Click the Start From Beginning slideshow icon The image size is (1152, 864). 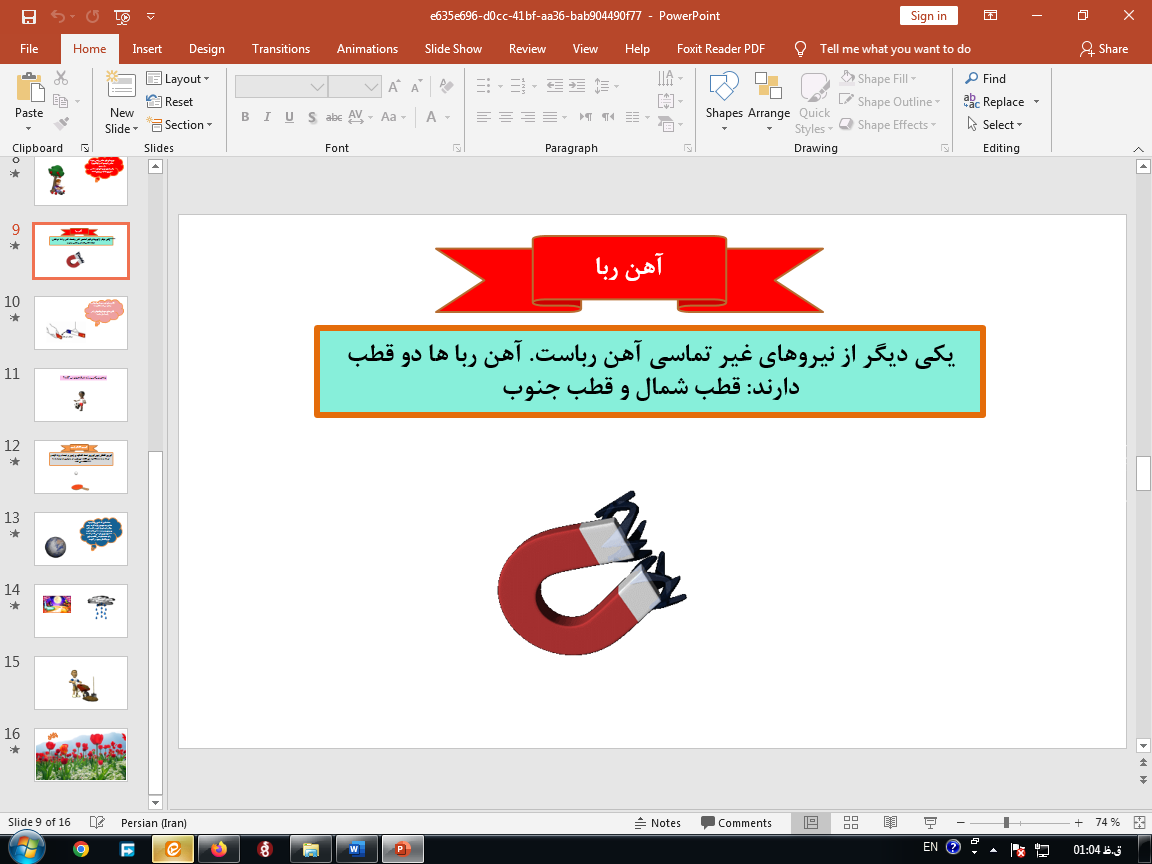pyautogui.click(x=123, y=16)
